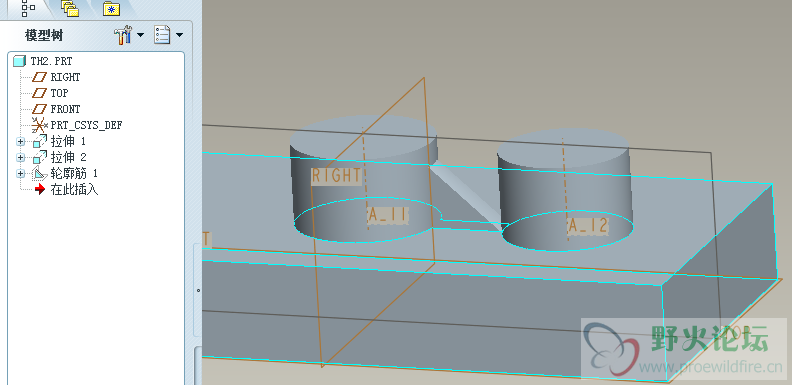
Task: Collapse navigator panel via sash handle
Action: tap(198, 290)
